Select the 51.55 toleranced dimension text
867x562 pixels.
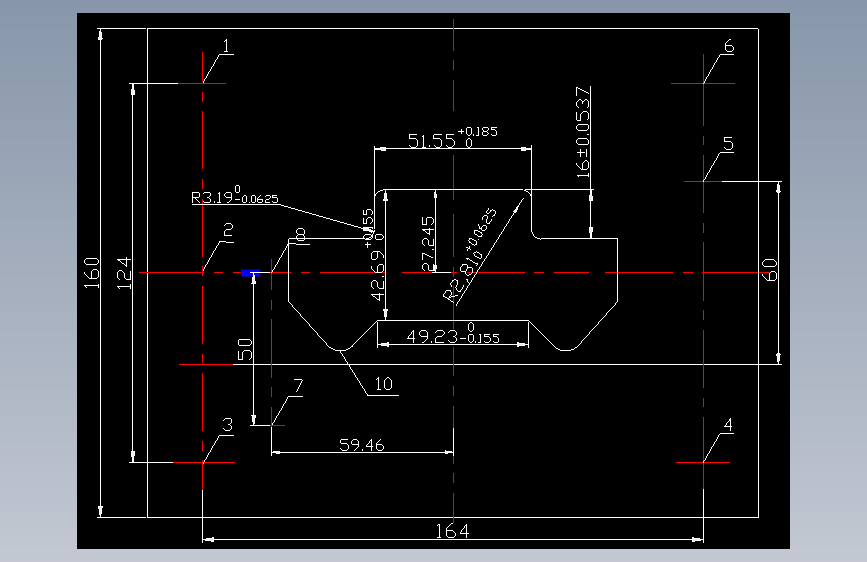452,138
